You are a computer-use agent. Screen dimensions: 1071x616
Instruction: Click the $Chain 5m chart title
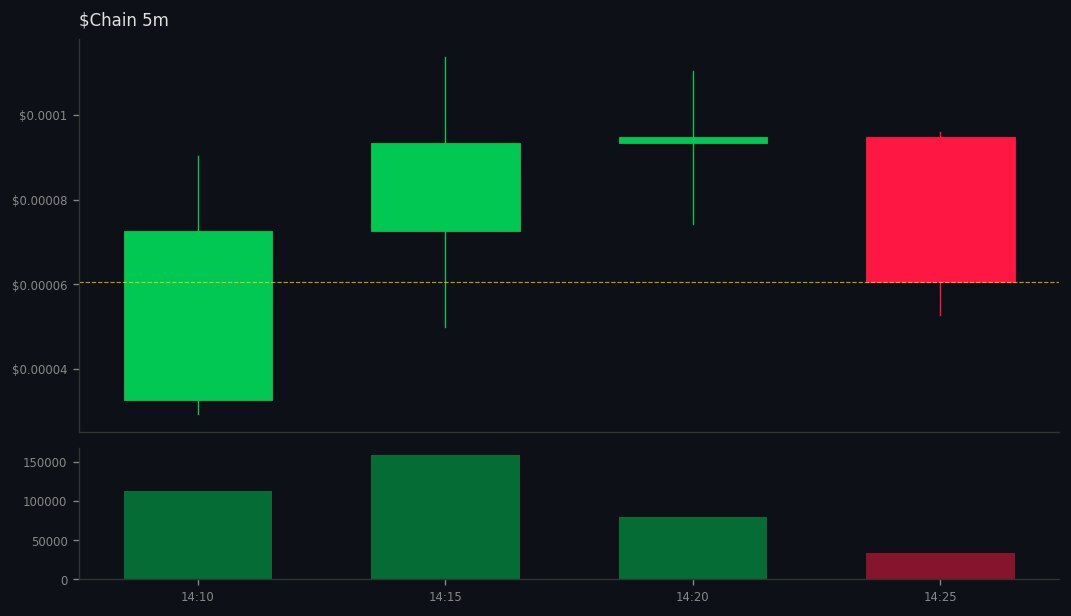click(x=123, y=20)
